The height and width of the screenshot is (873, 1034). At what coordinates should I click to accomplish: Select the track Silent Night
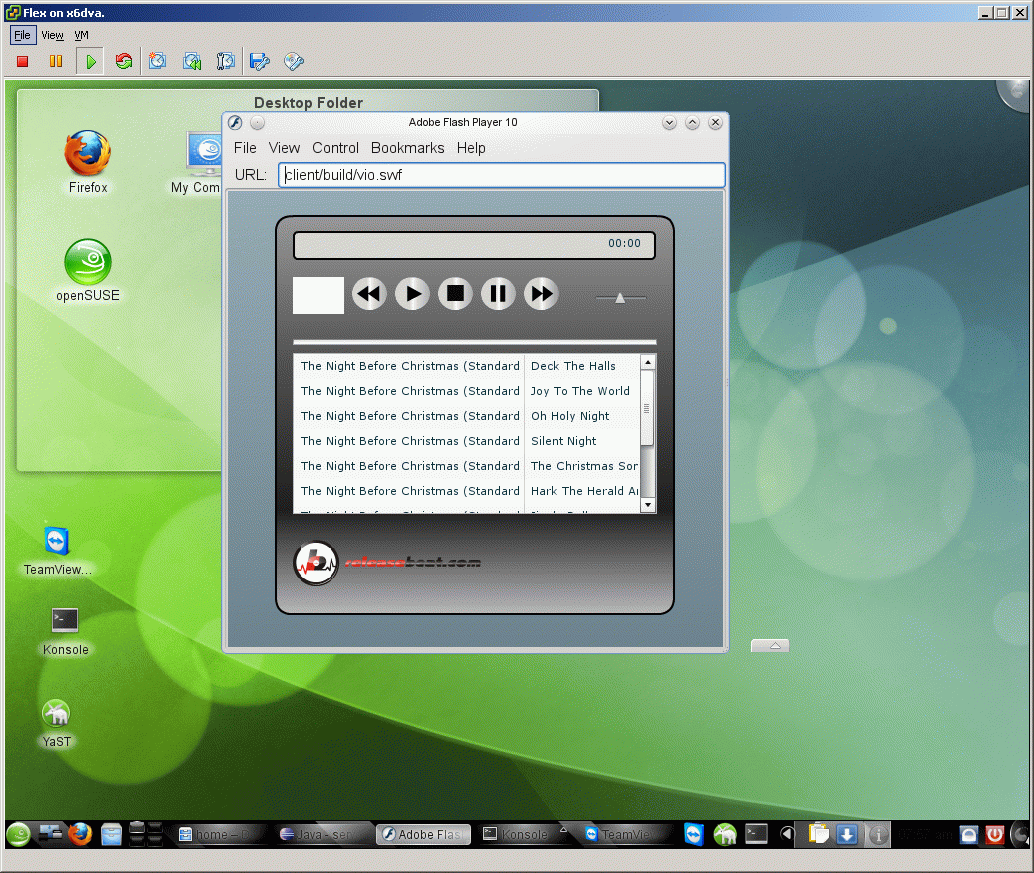click(564, 441)
